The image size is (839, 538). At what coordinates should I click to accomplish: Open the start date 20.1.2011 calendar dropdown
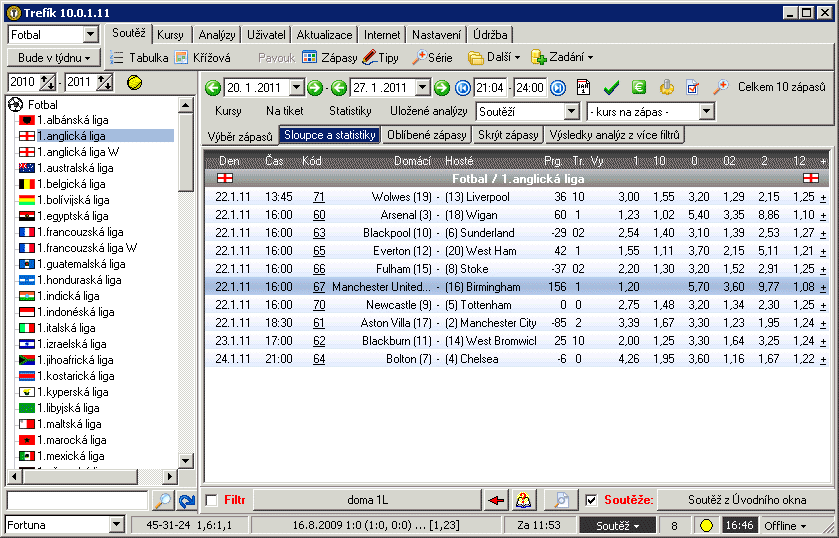click(296, 87)
